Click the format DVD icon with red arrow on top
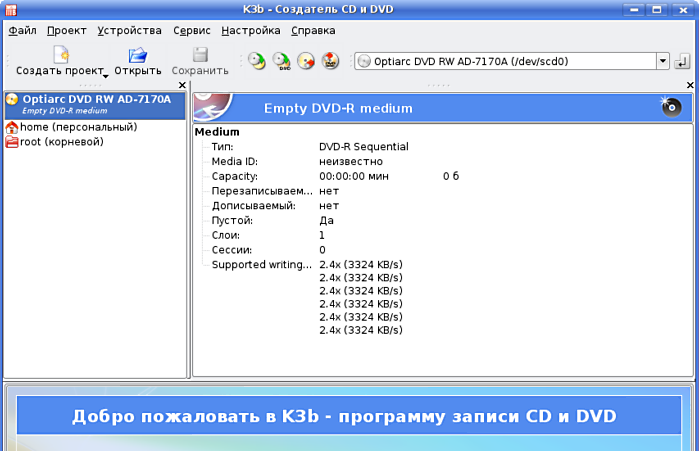 click(330, 61)
